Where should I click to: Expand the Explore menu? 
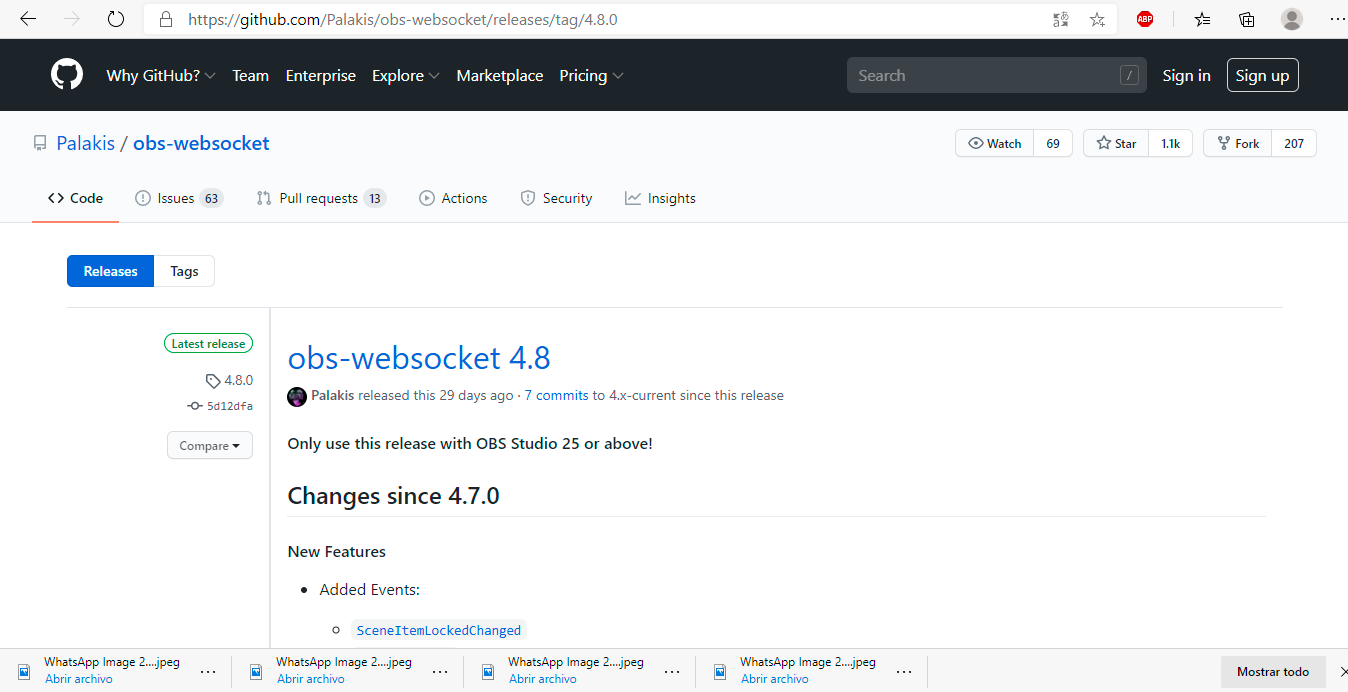(405, 76)
